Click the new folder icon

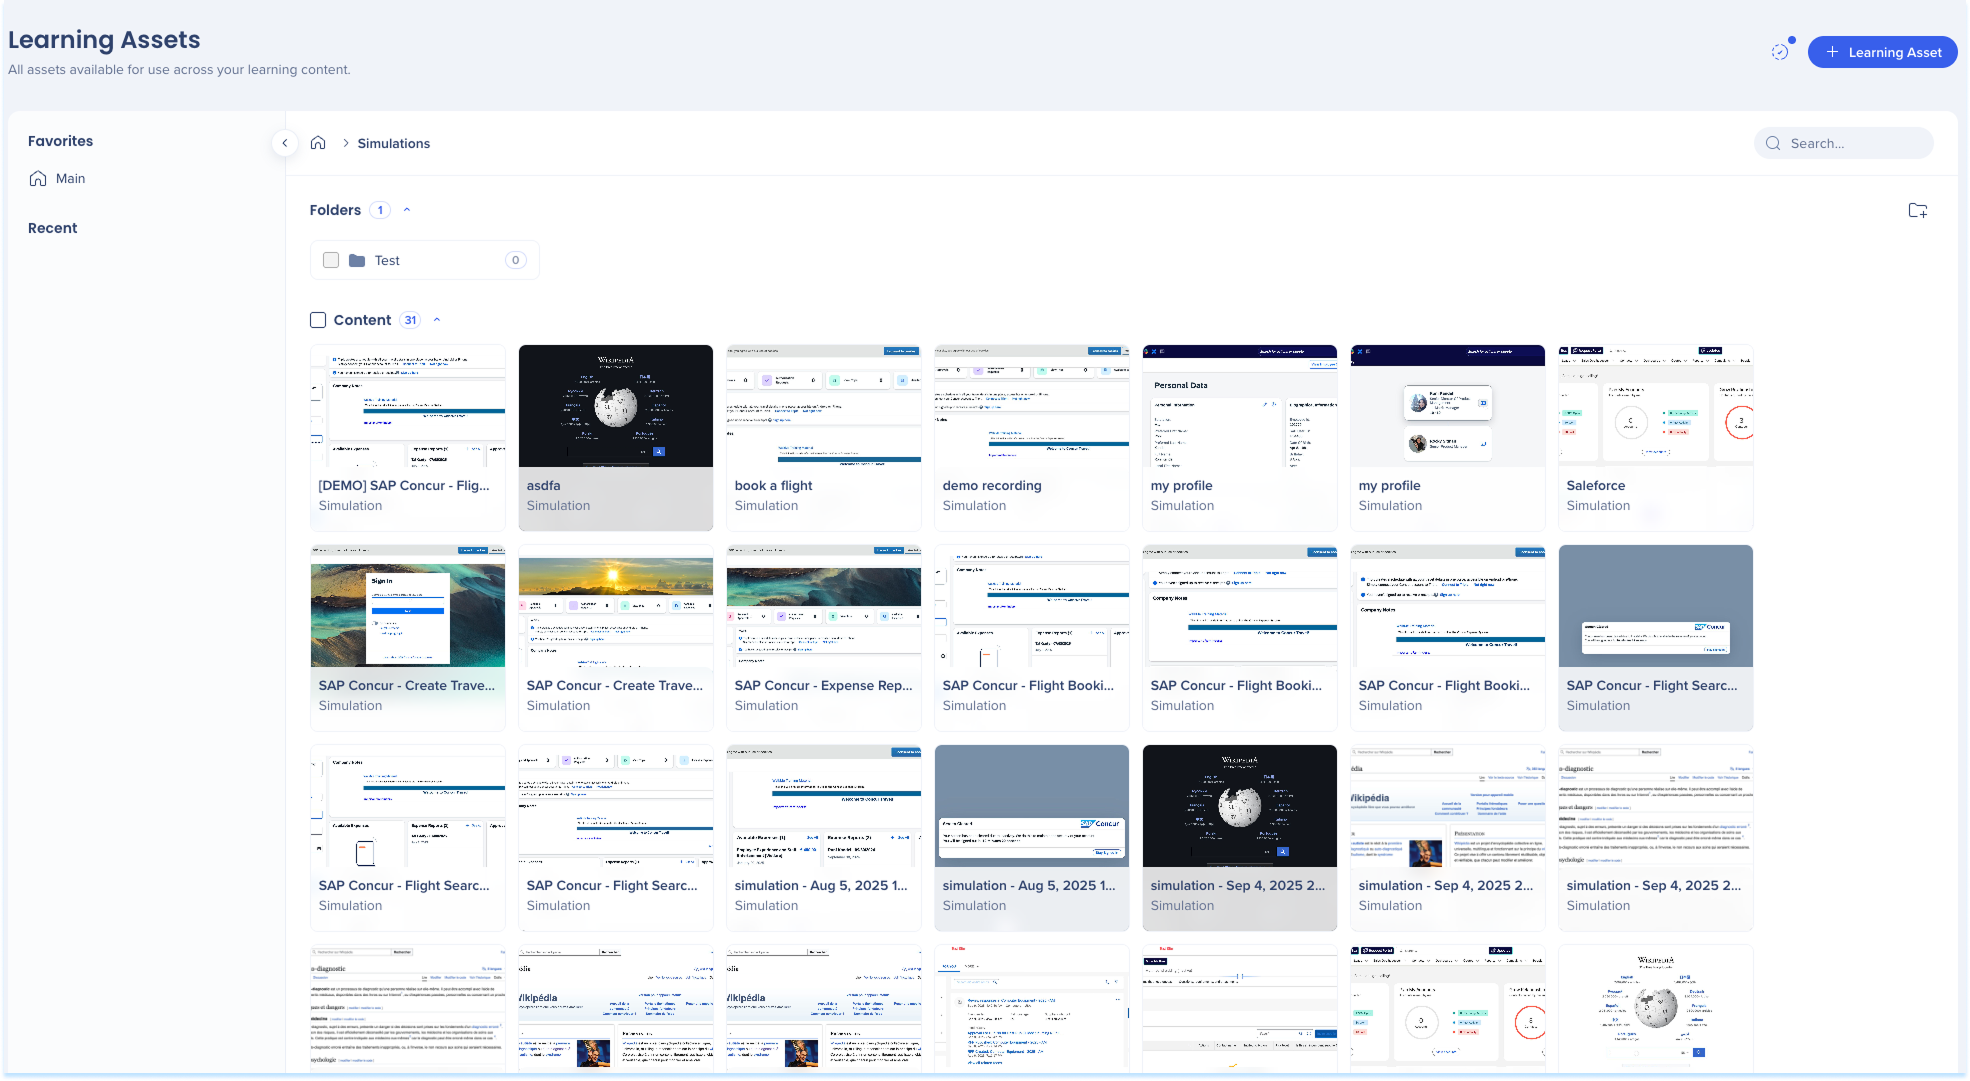[x=1917, y=210]
